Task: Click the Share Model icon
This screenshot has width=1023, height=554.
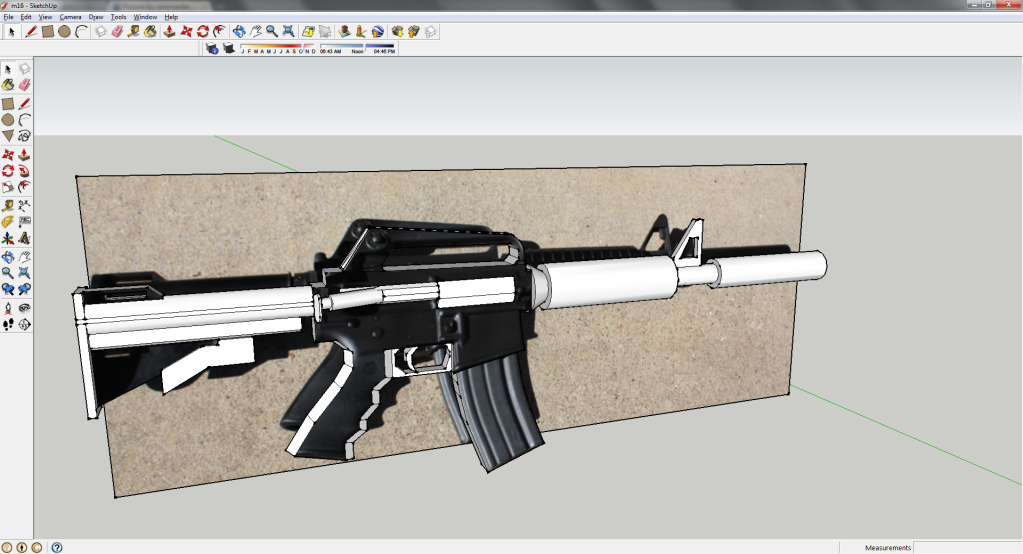Action: click(x=414, y=31)
